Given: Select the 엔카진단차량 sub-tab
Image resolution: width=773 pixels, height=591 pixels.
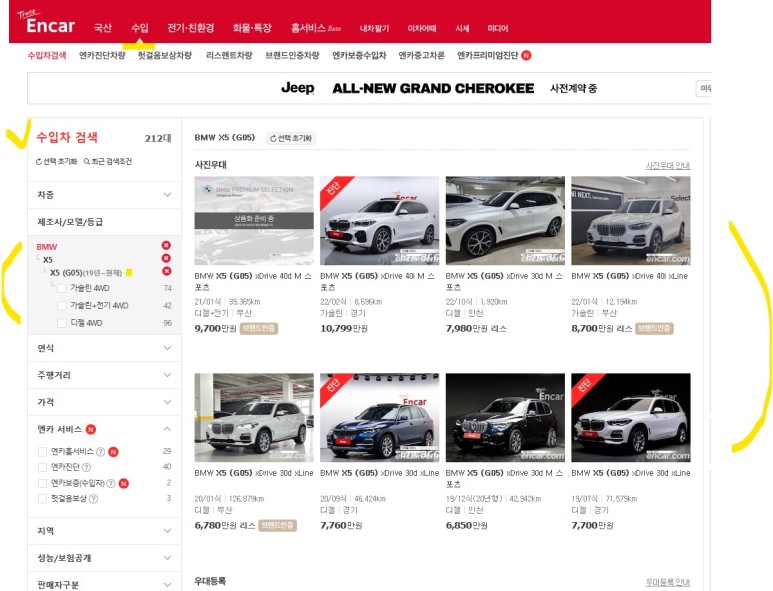Looking at the screenshot, I should (102, 55).
